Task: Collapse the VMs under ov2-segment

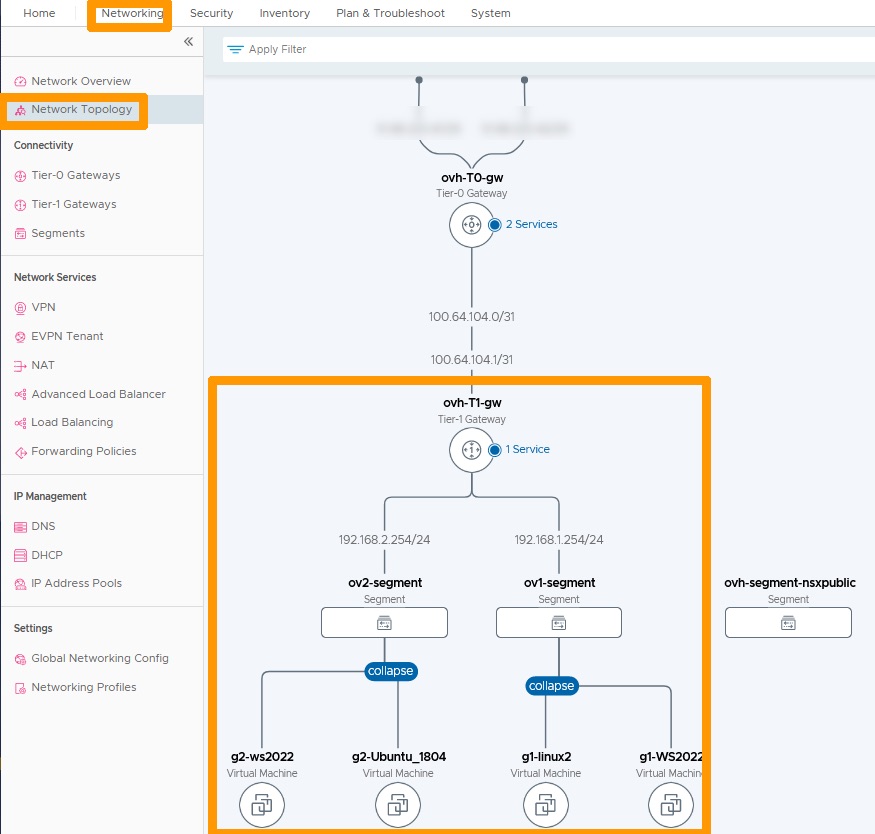Action: click(x=390, y=671)
